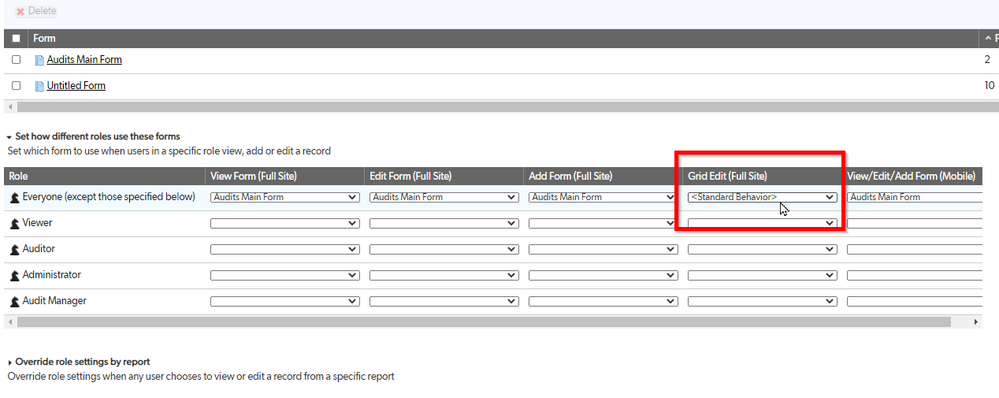The height and width of the screenshot is (398, 999).
Task: Open the Untitled Form link
Action: [76, 85]
